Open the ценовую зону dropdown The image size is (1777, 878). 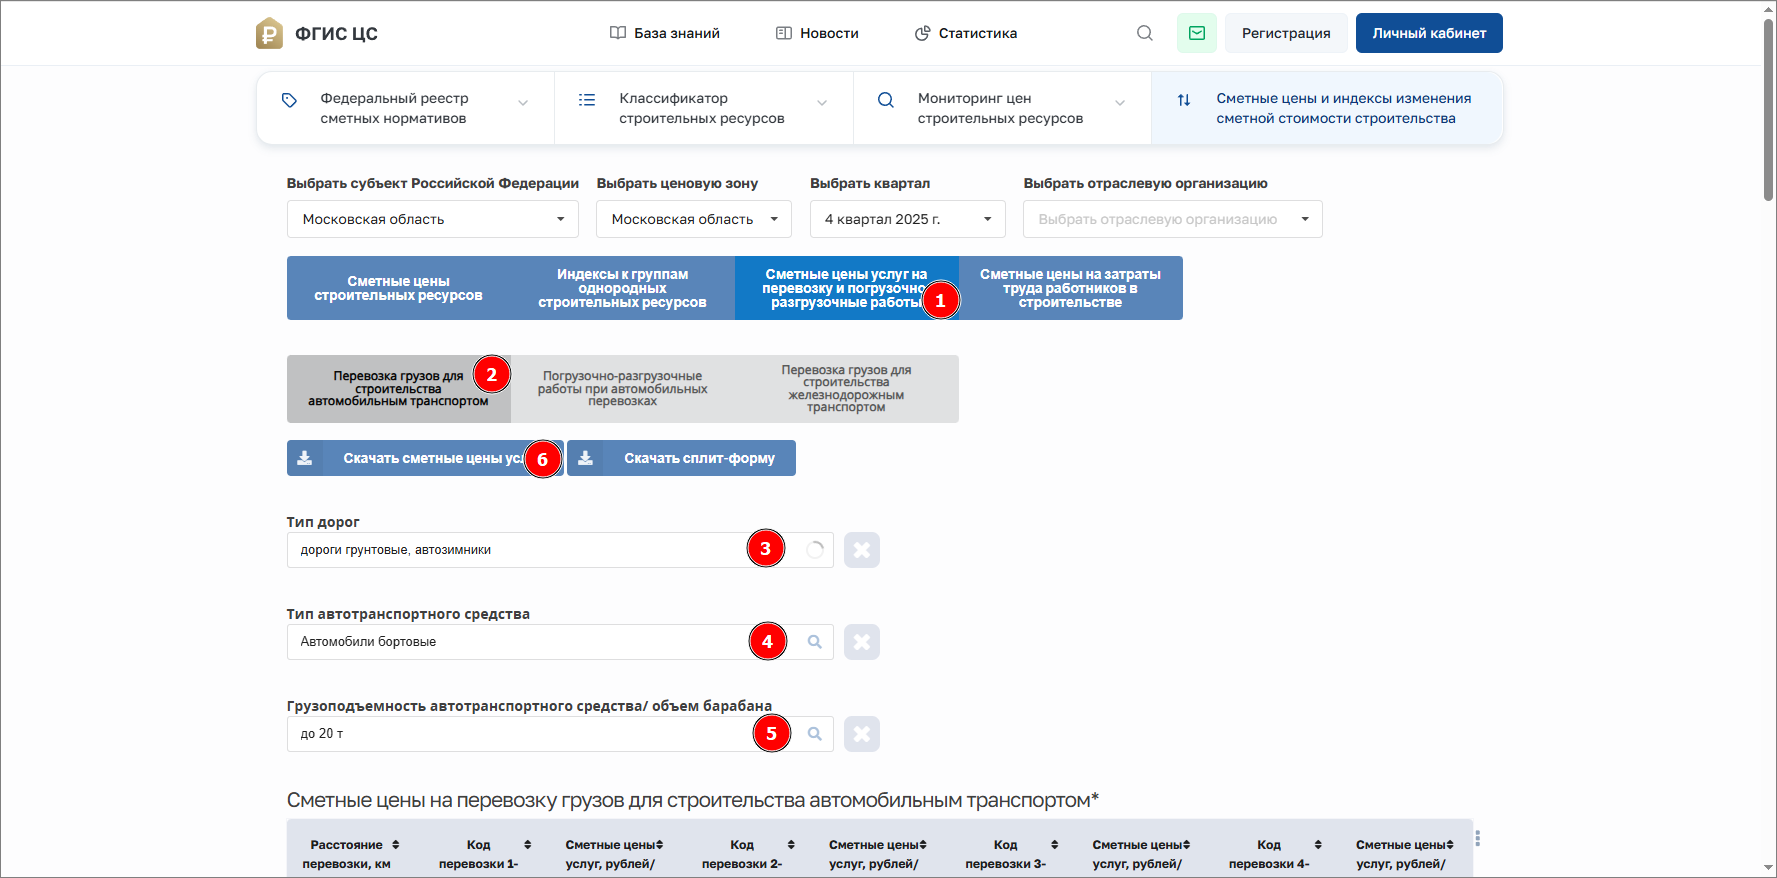694,219
